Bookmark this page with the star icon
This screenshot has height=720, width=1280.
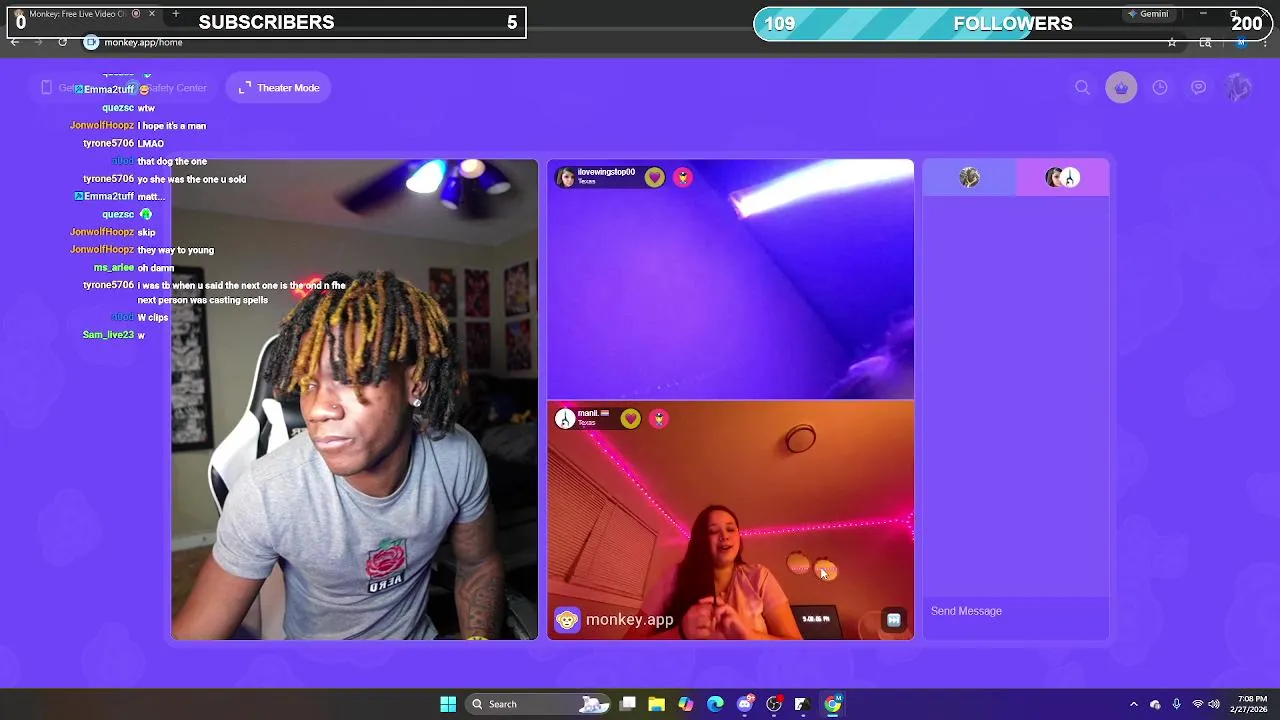coord(1172,42)
